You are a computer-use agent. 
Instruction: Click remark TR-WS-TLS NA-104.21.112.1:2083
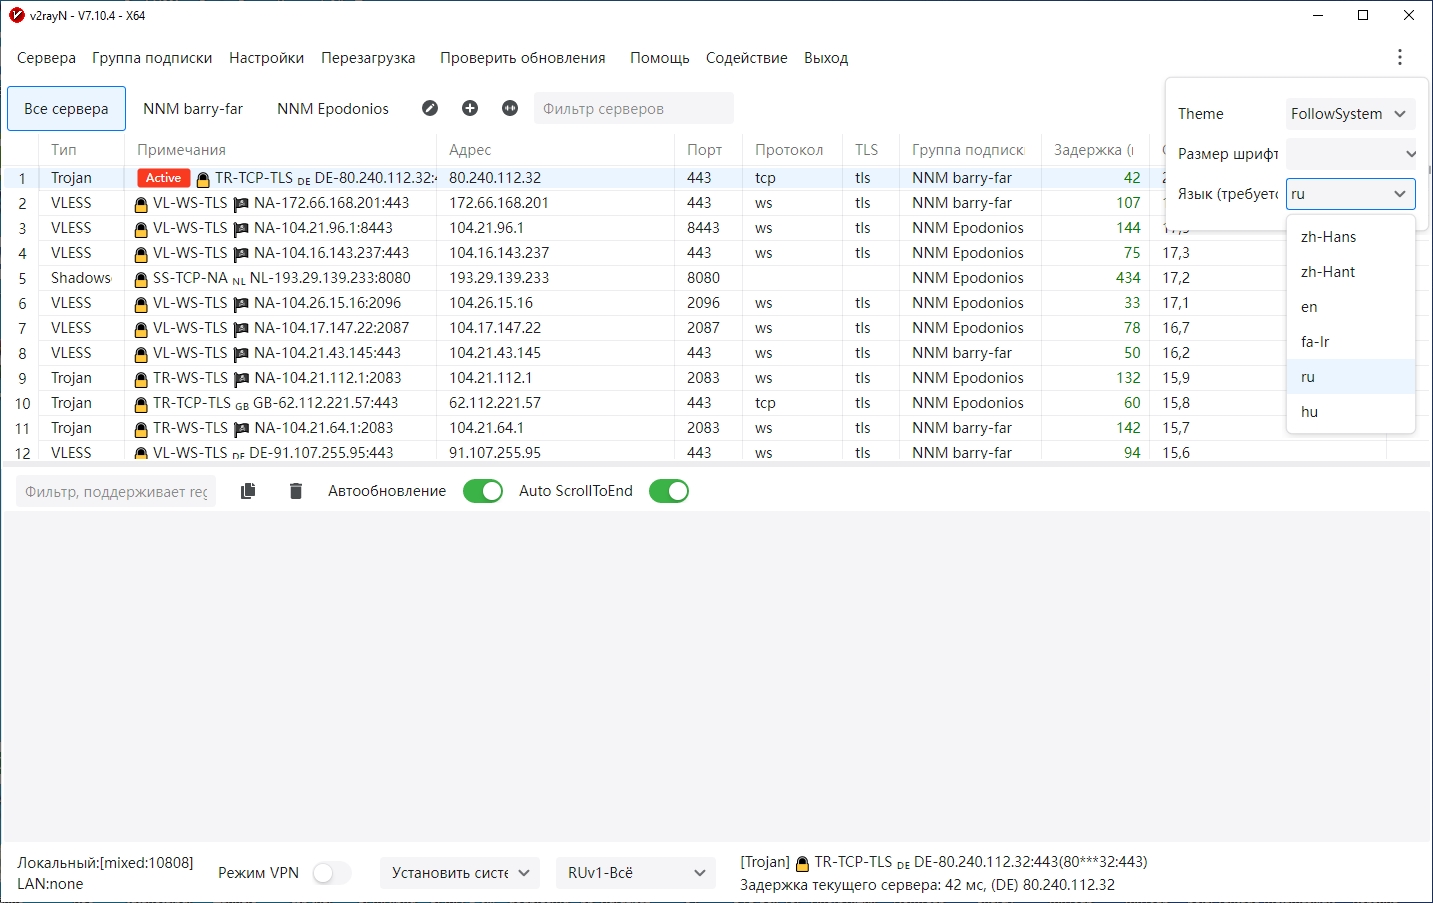[x=281, y=378]
